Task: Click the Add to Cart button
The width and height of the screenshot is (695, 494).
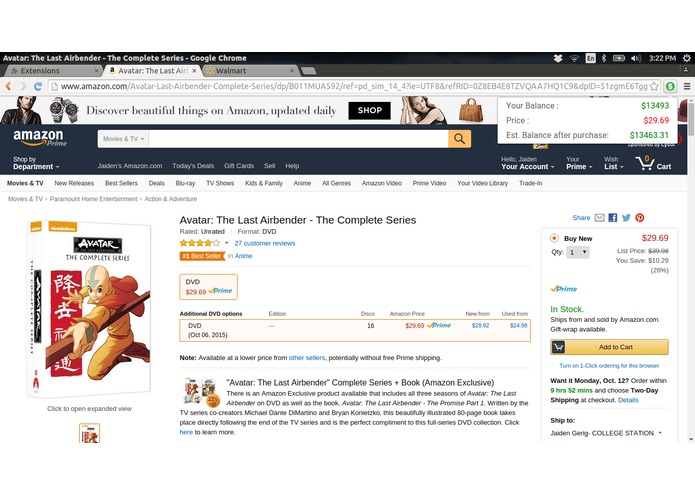Action: pyautogui.click(x=609, y=347)
